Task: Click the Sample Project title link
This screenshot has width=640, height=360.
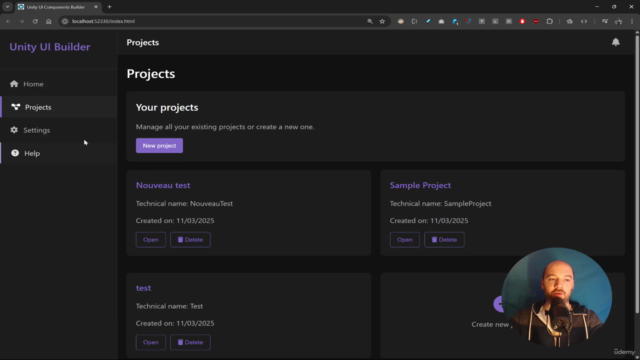Action: (x=420, y=185)
